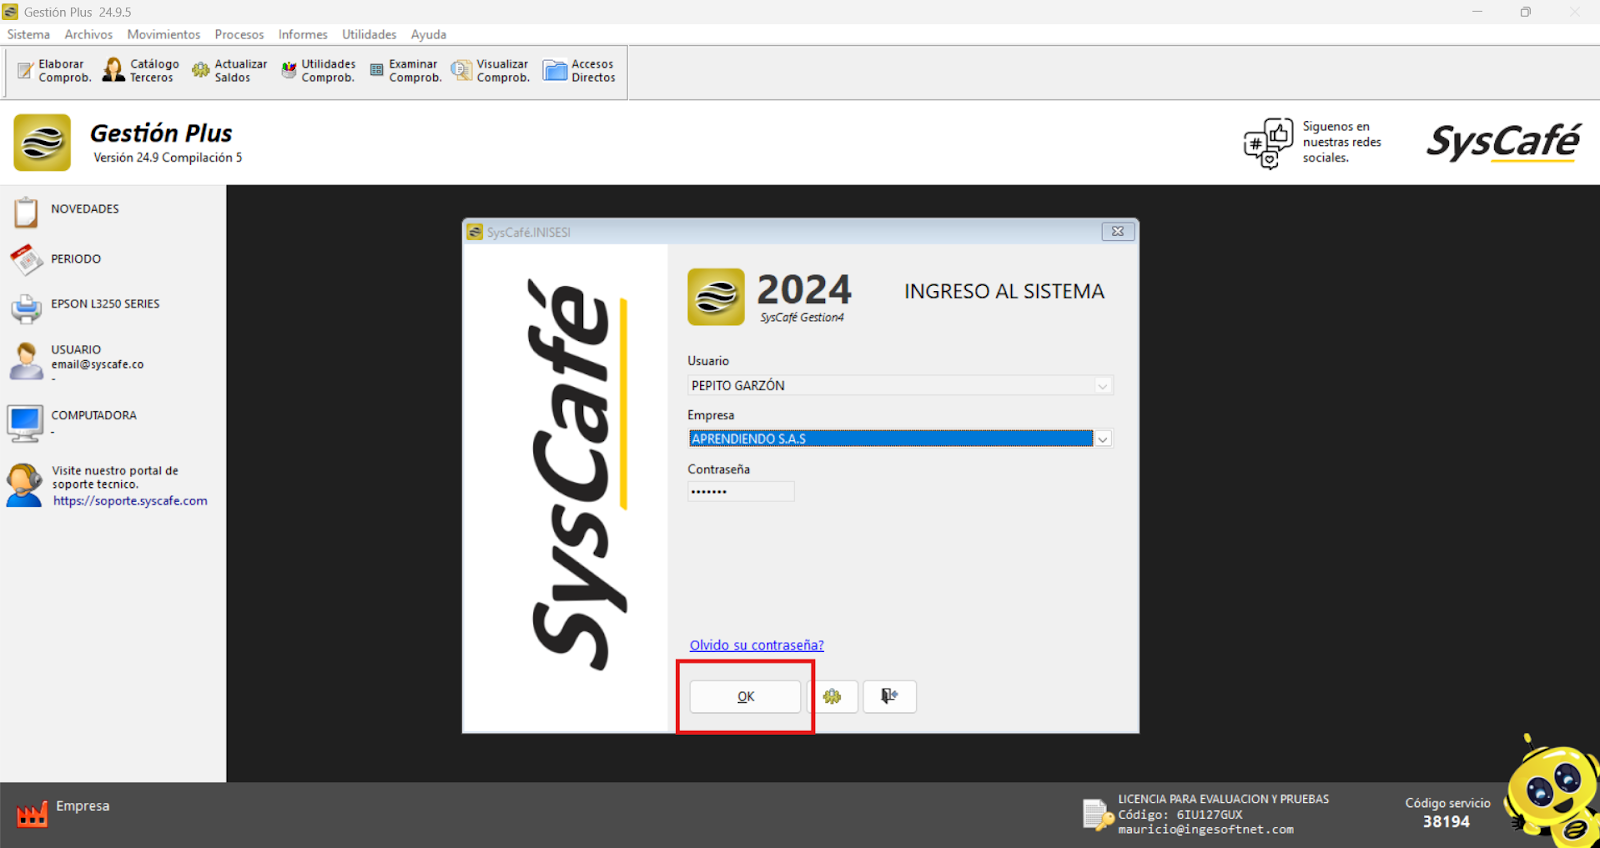Select the NOVEDADES clipboard icon in sidebar

pyautogui.click(x=26, y=212)
